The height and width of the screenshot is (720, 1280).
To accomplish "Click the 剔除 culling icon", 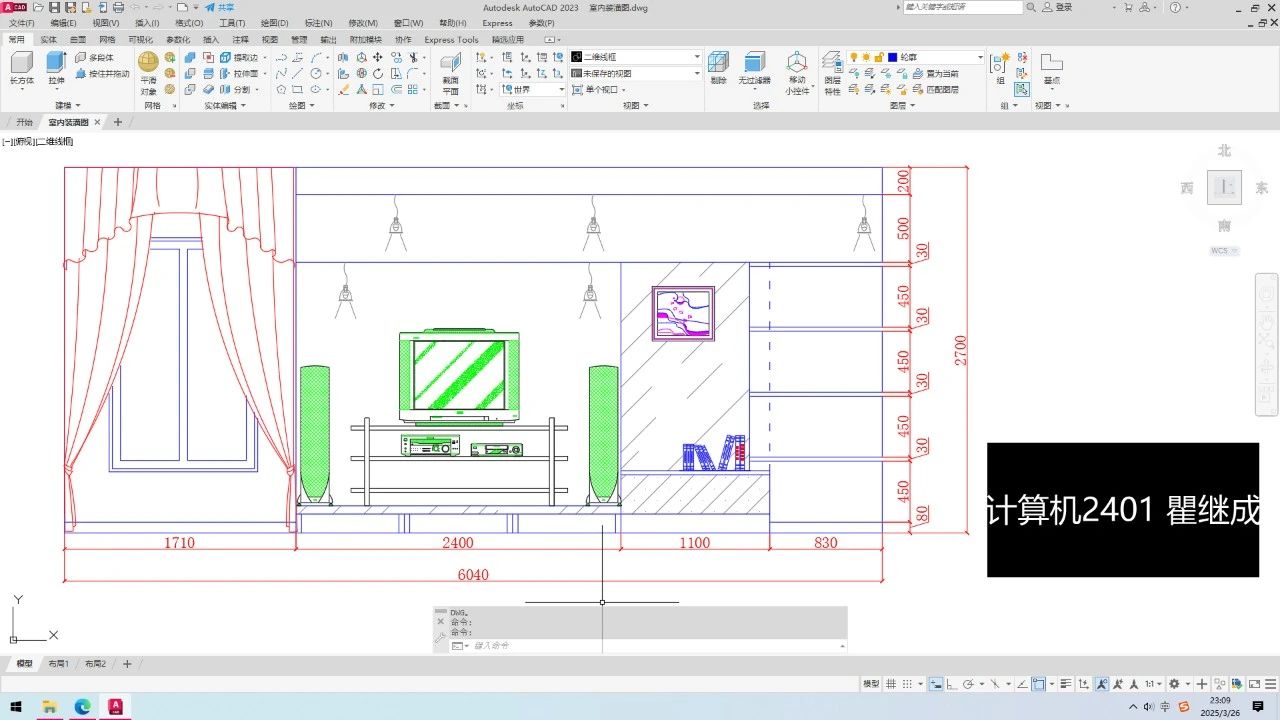I will tap(718, 68).
